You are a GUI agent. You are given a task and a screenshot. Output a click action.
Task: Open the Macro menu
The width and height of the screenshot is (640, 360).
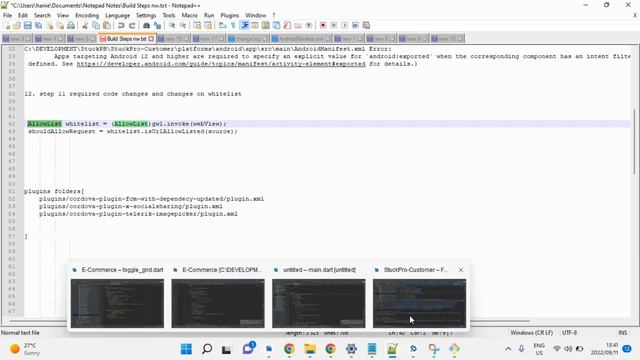(x=189, y=15)
